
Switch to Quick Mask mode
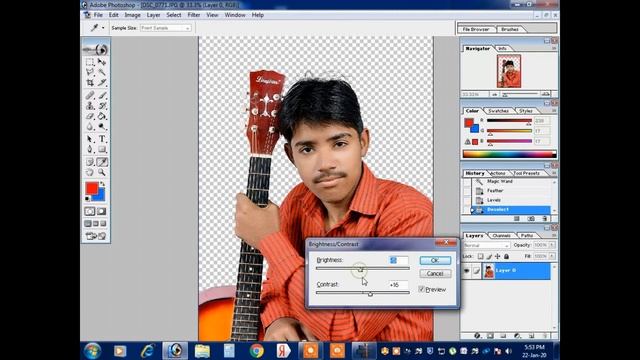click(102, 211)
